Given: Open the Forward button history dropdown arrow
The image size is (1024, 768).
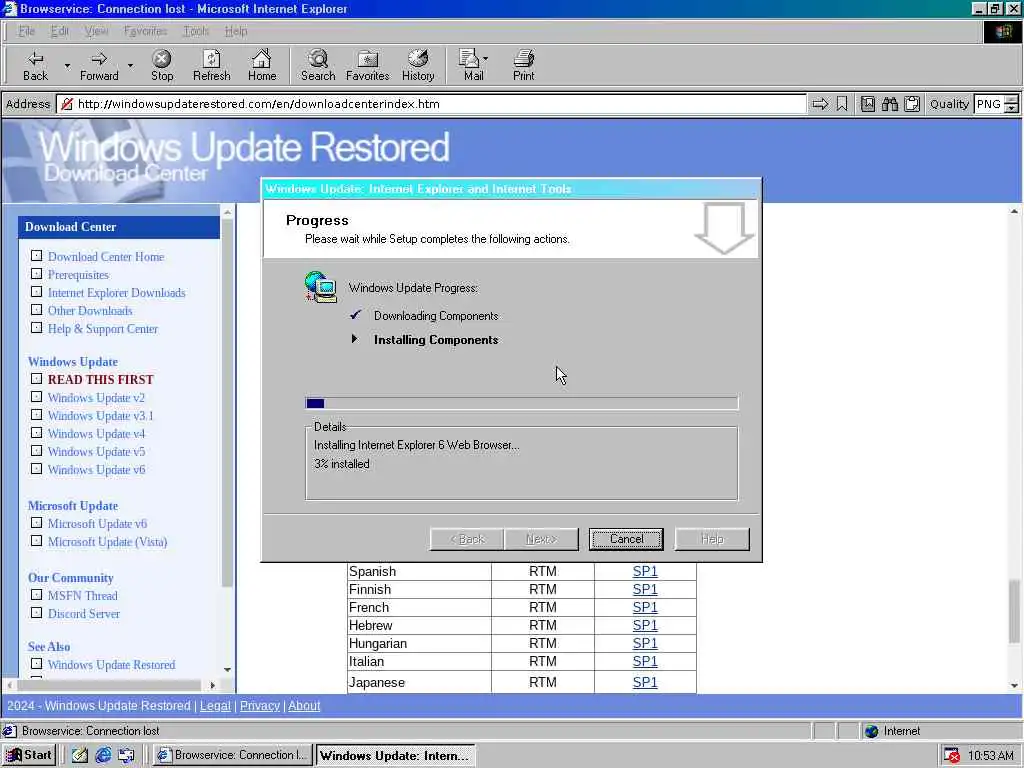Looking at the screenshot, I should pyautogui.click(x=130, y=65).
